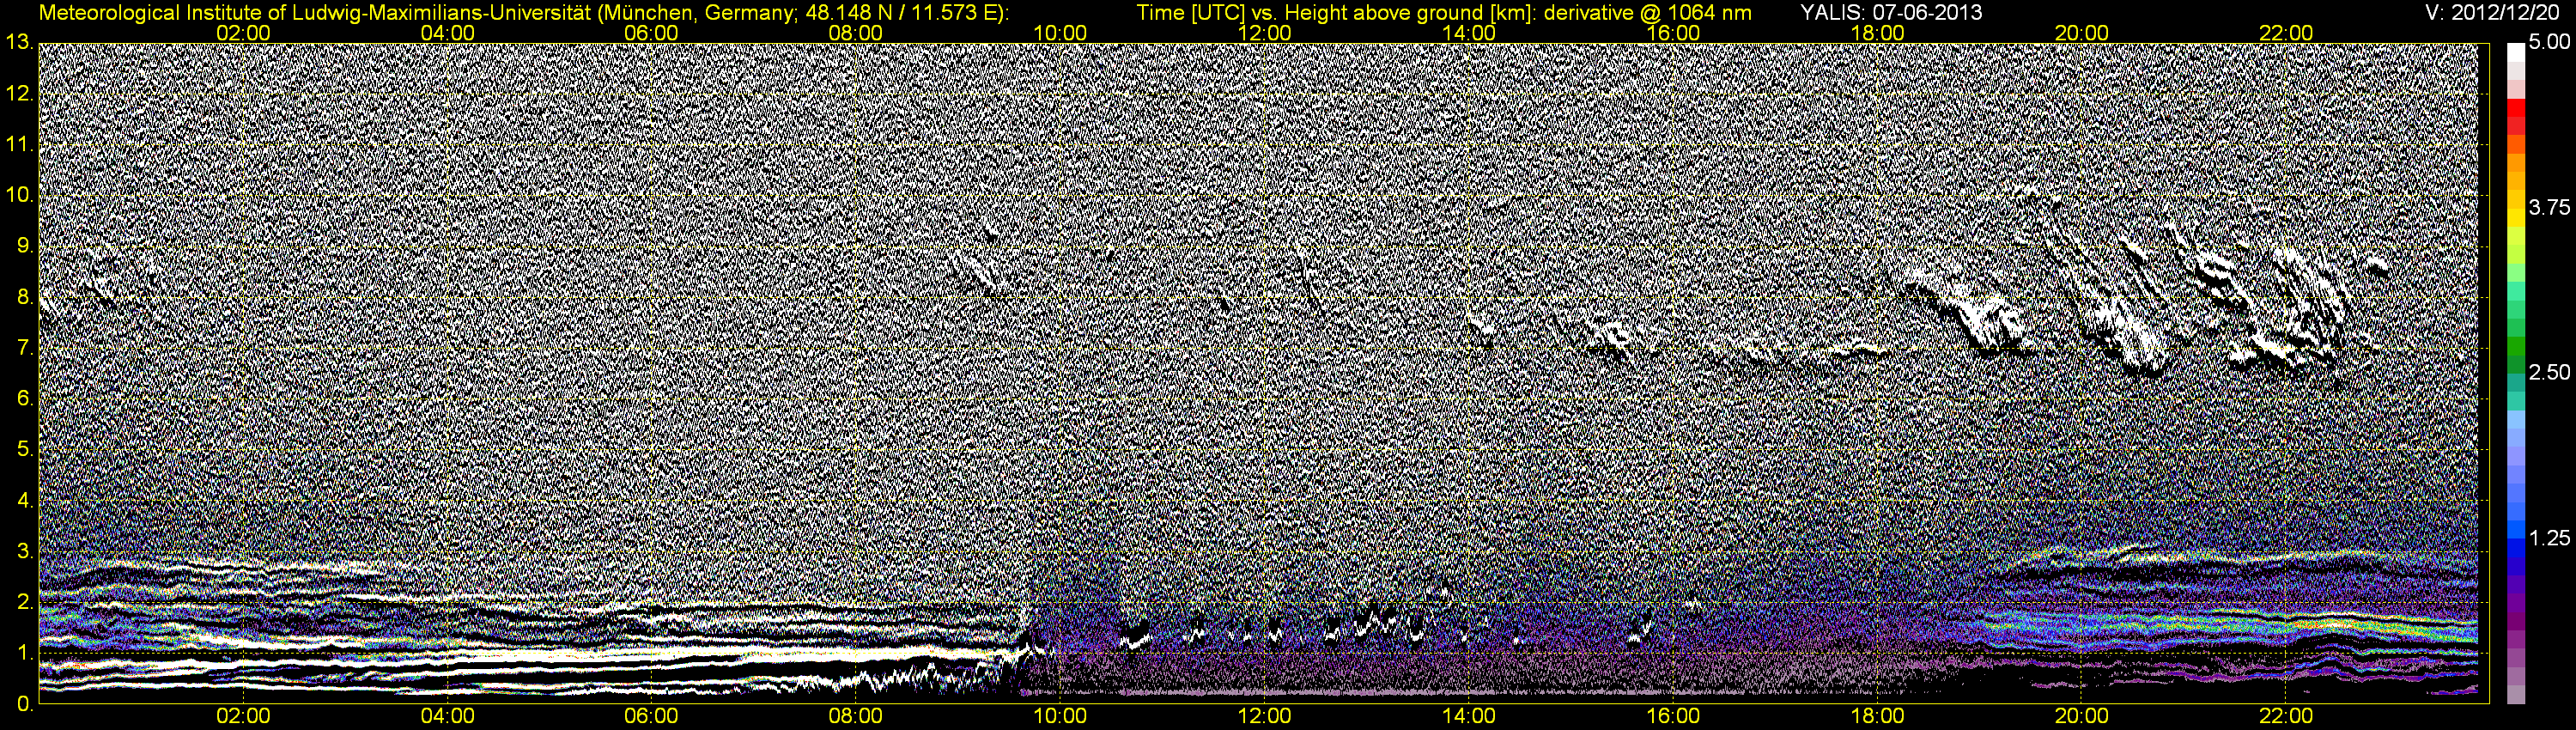2576x730 pixels.
Task: Select the 14:00 tick label on the bottom axis
Action: 1469,717
